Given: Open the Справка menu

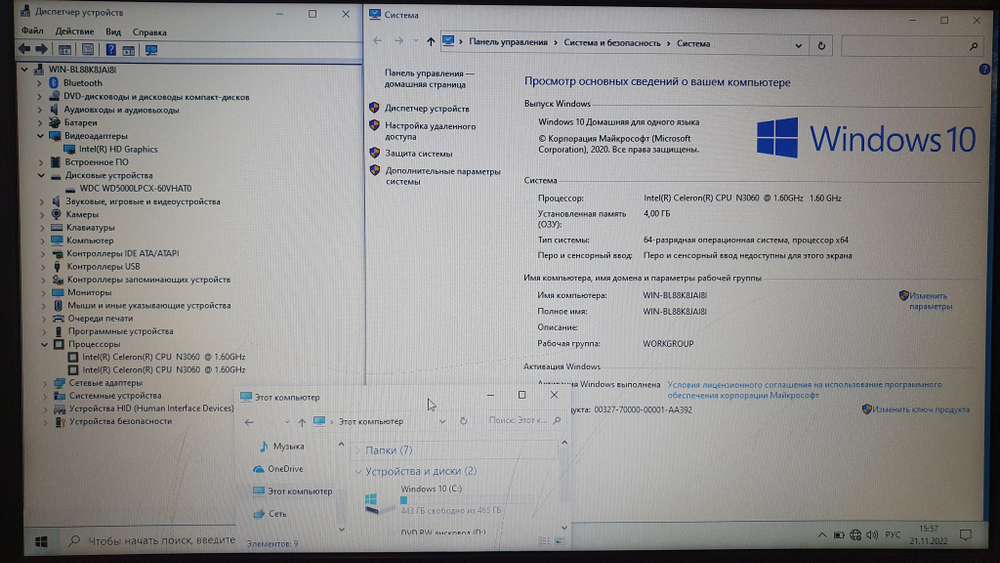Looking at the screenshot, I should point(149,32).
